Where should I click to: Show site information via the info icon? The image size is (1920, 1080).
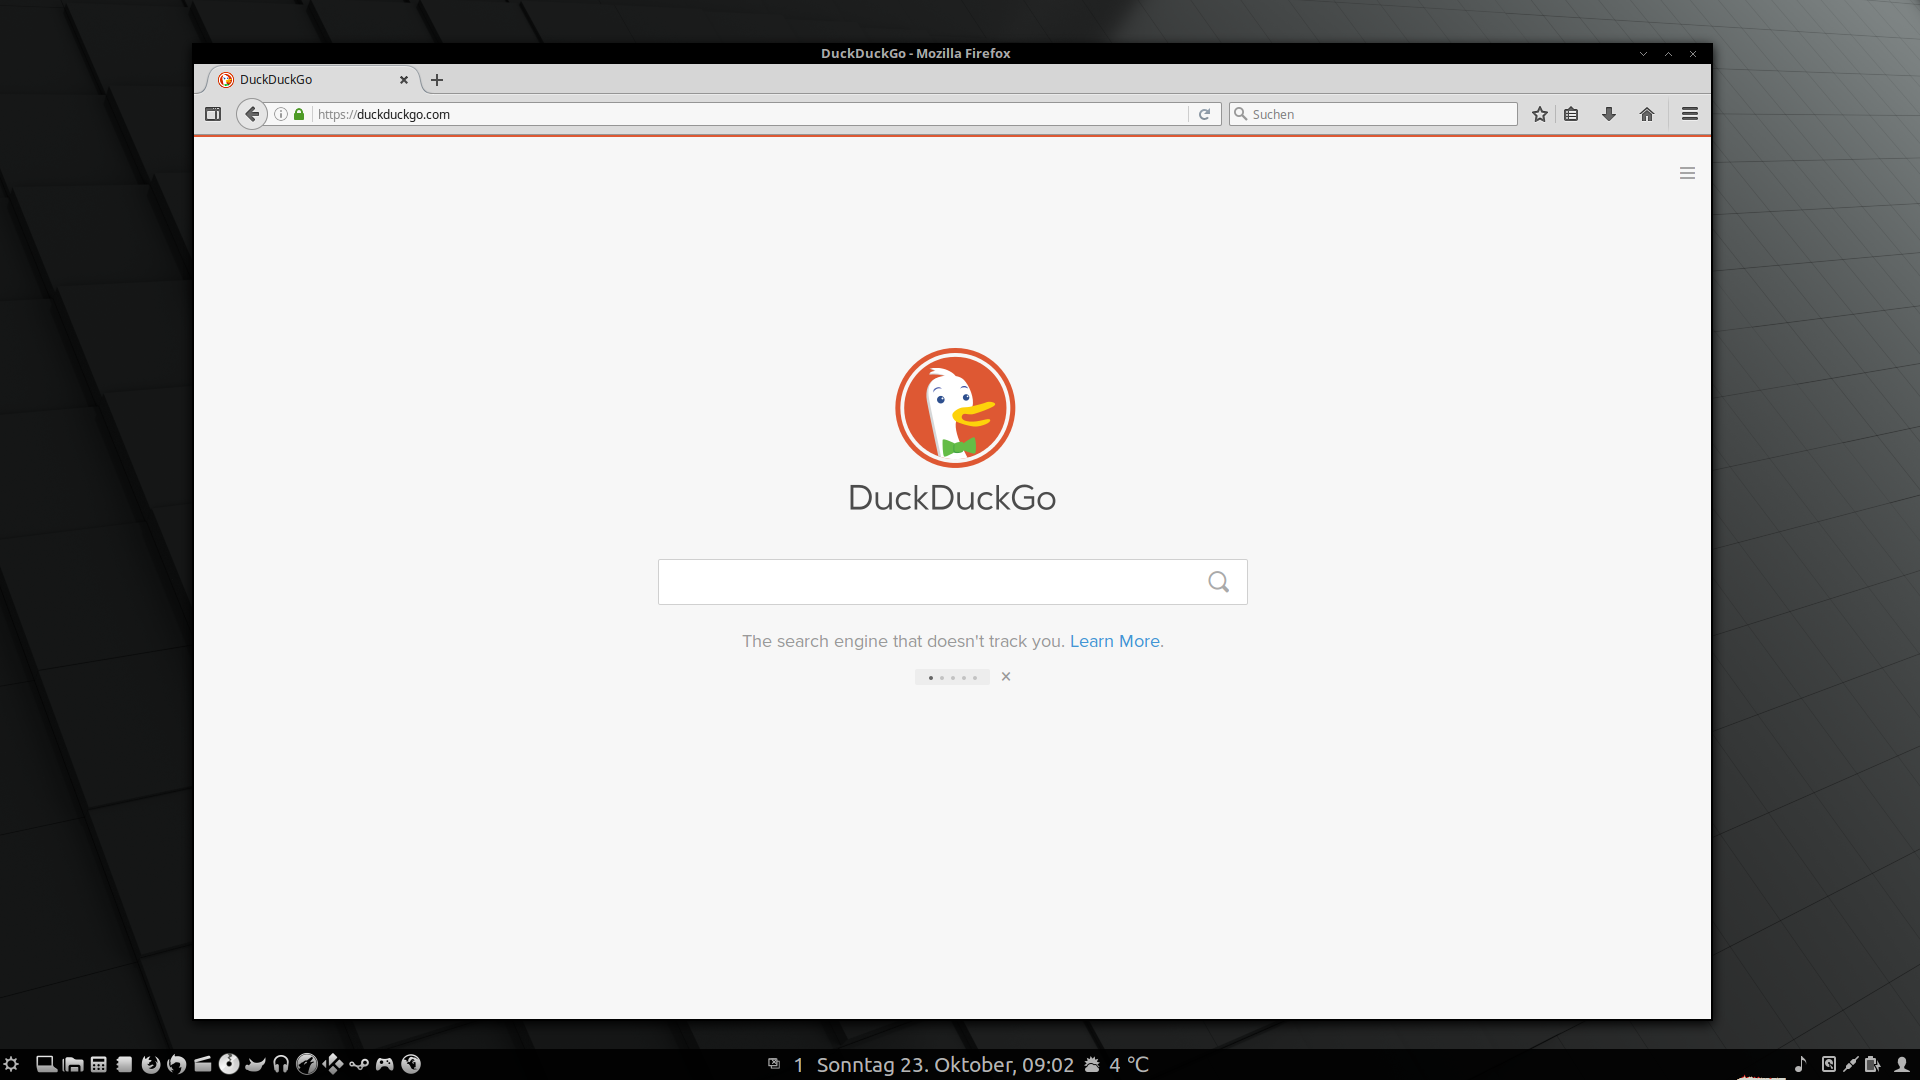tap(281, 114)
